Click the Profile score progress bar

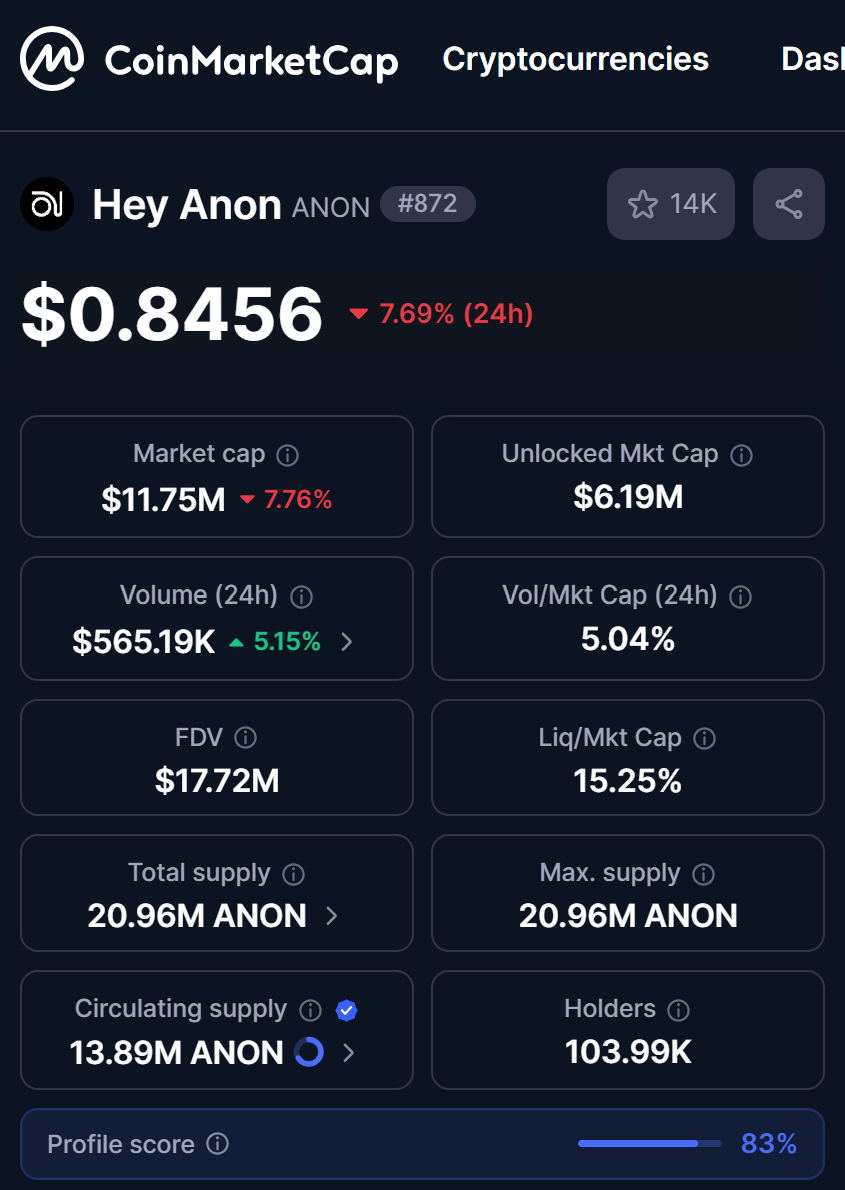coord(649,1143)
